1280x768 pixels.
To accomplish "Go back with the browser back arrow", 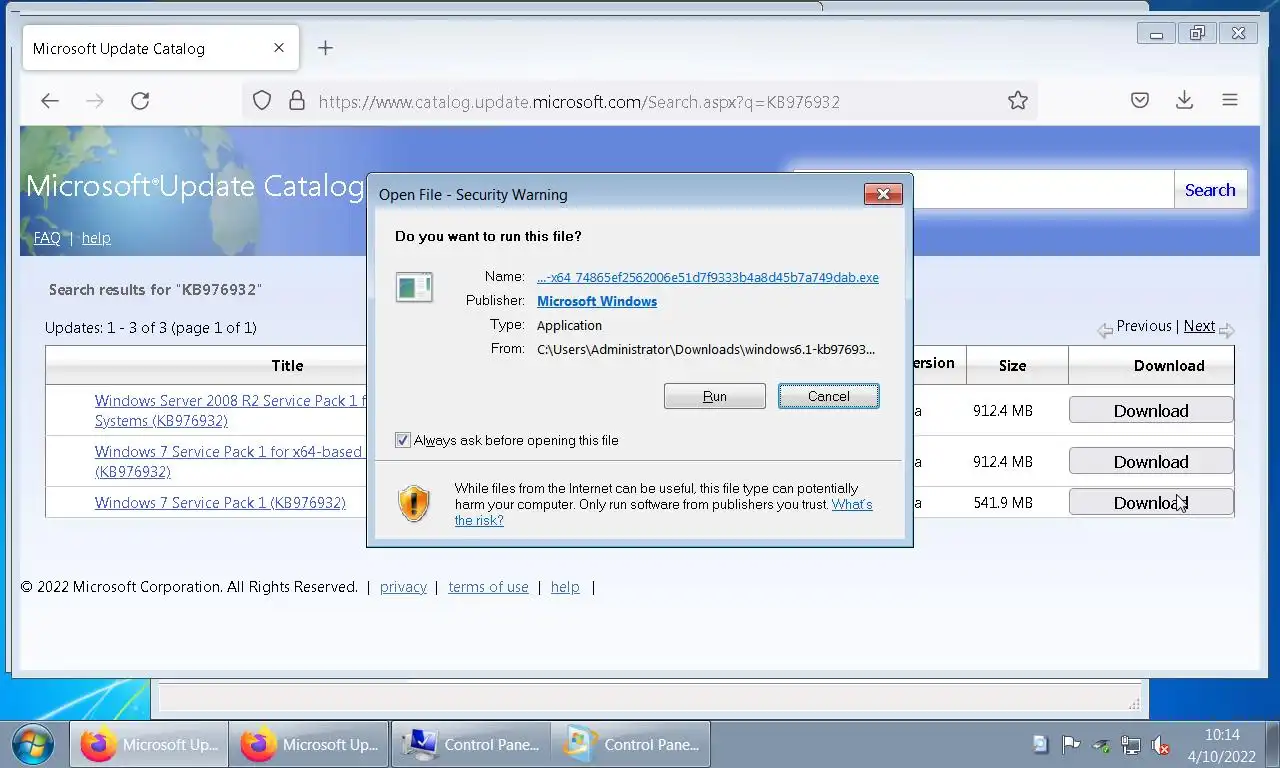I will [x=50, y=100].
